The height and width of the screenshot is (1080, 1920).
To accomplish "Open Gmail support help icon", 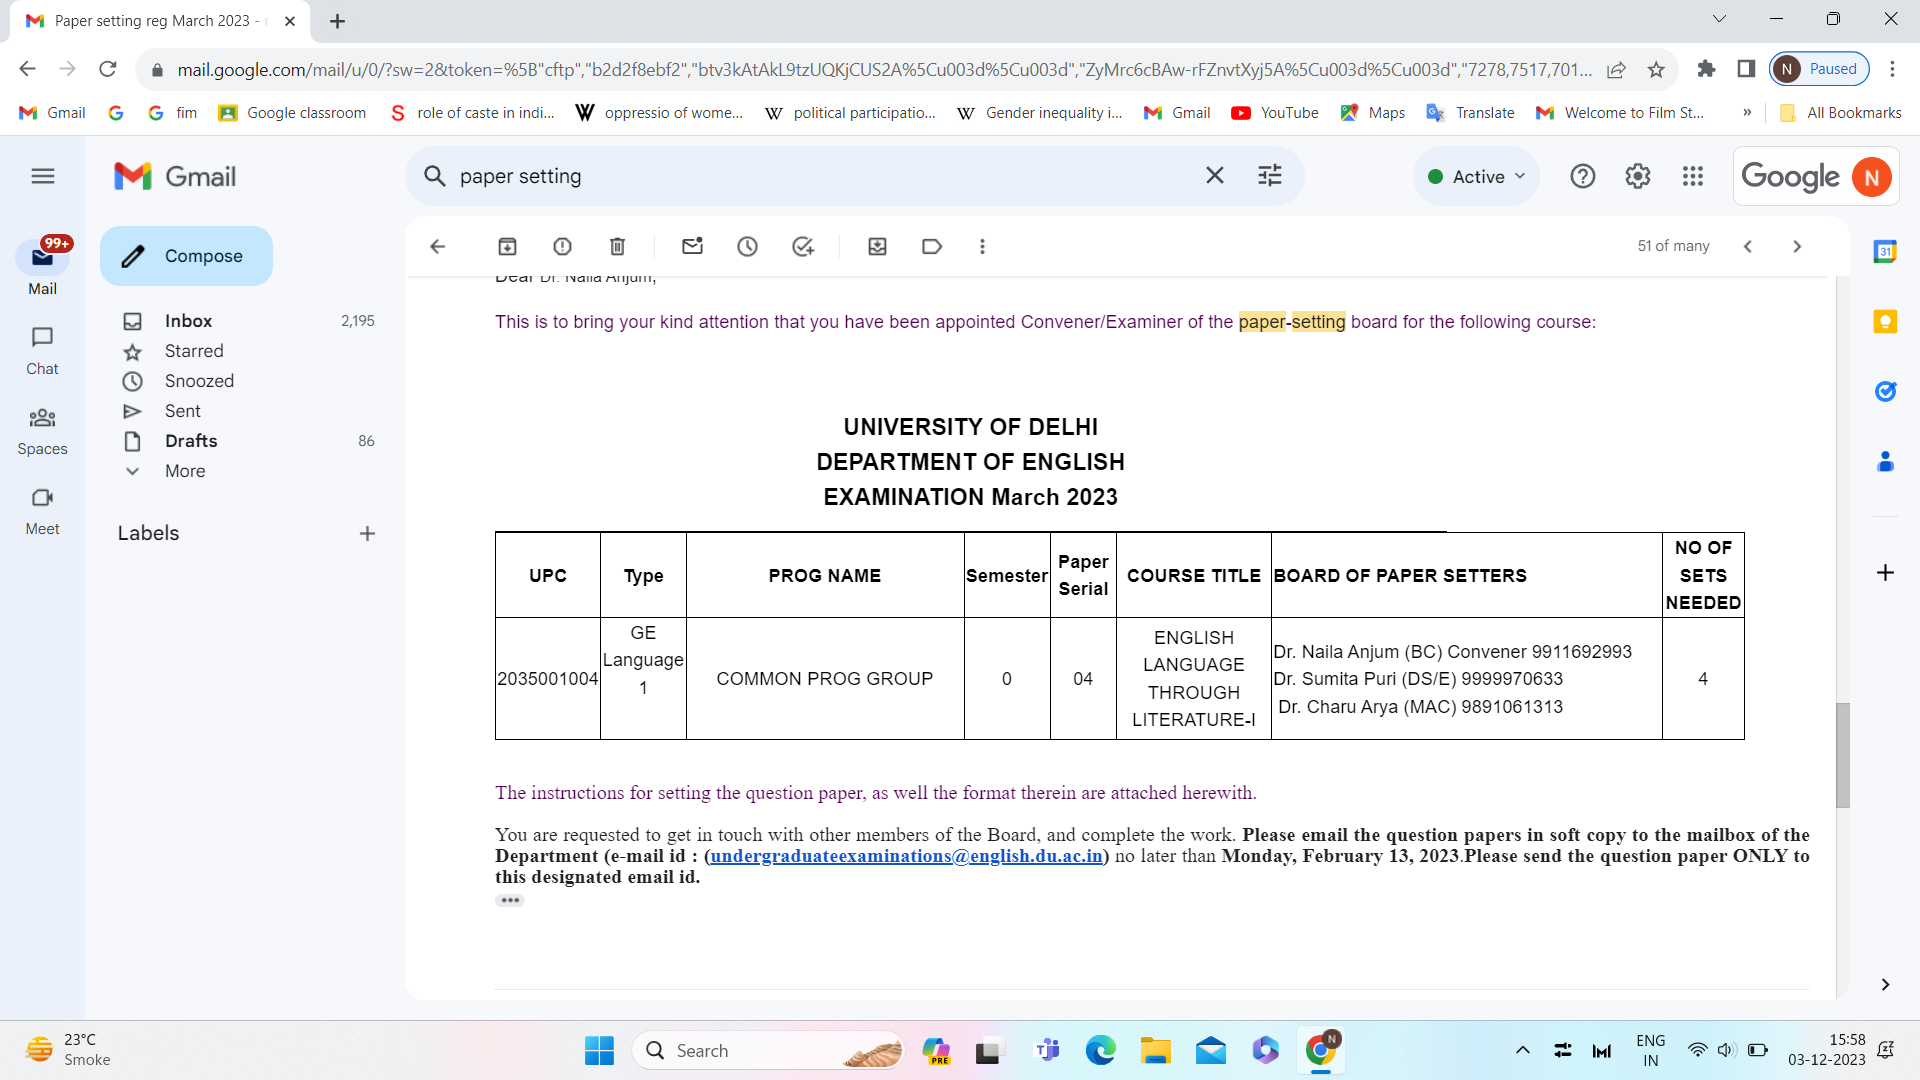I will 1582,176.
